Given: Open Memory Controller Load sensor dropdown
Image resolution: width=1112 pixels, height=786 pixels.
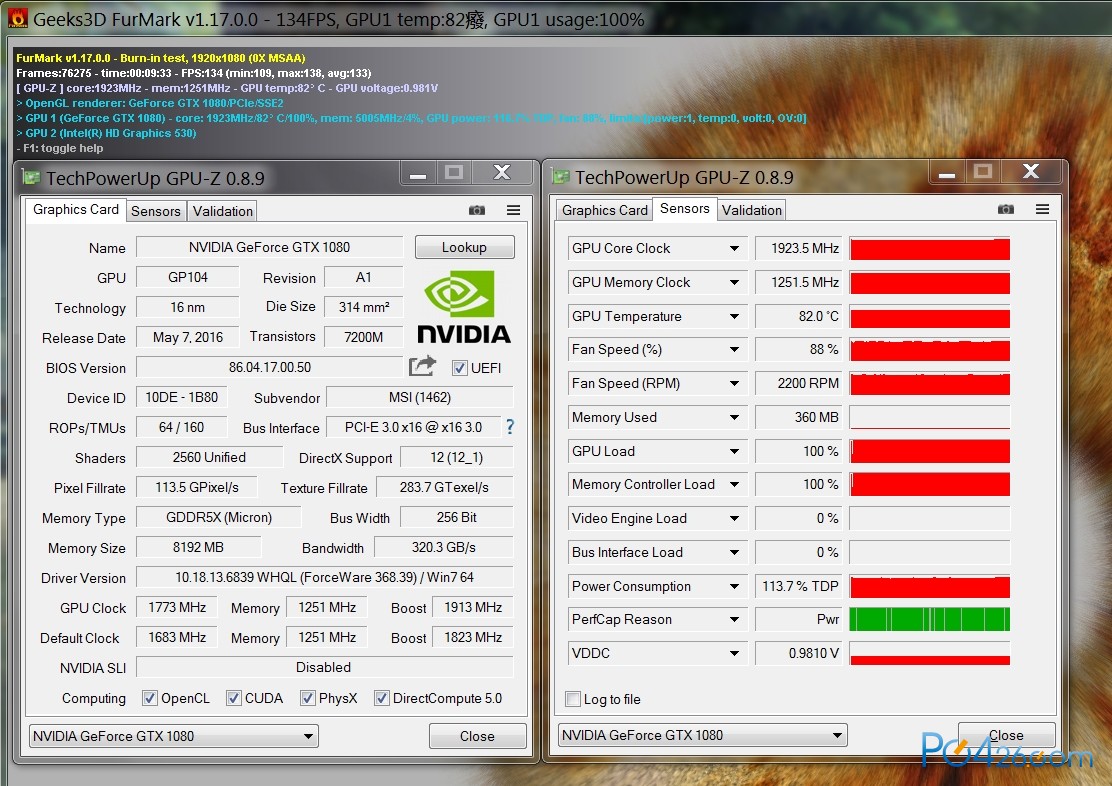Looking at the screenshot, I should [734, 485].
